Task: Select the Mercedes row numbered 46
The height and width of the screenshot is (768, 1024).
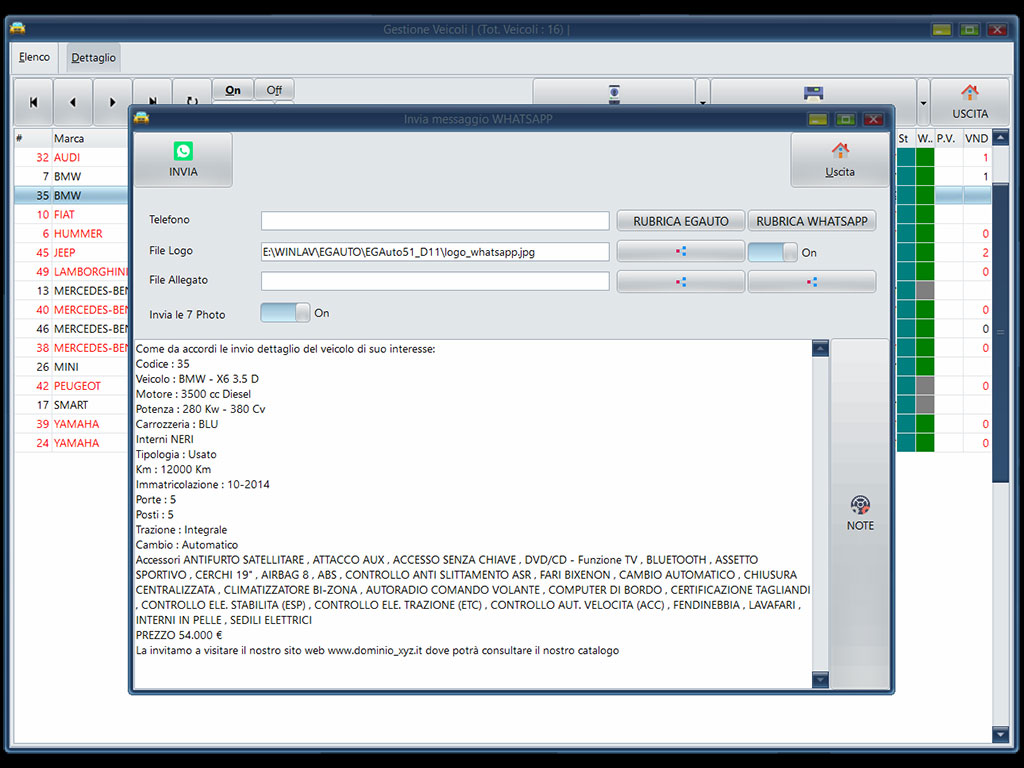Action: [x=71, y=328]
